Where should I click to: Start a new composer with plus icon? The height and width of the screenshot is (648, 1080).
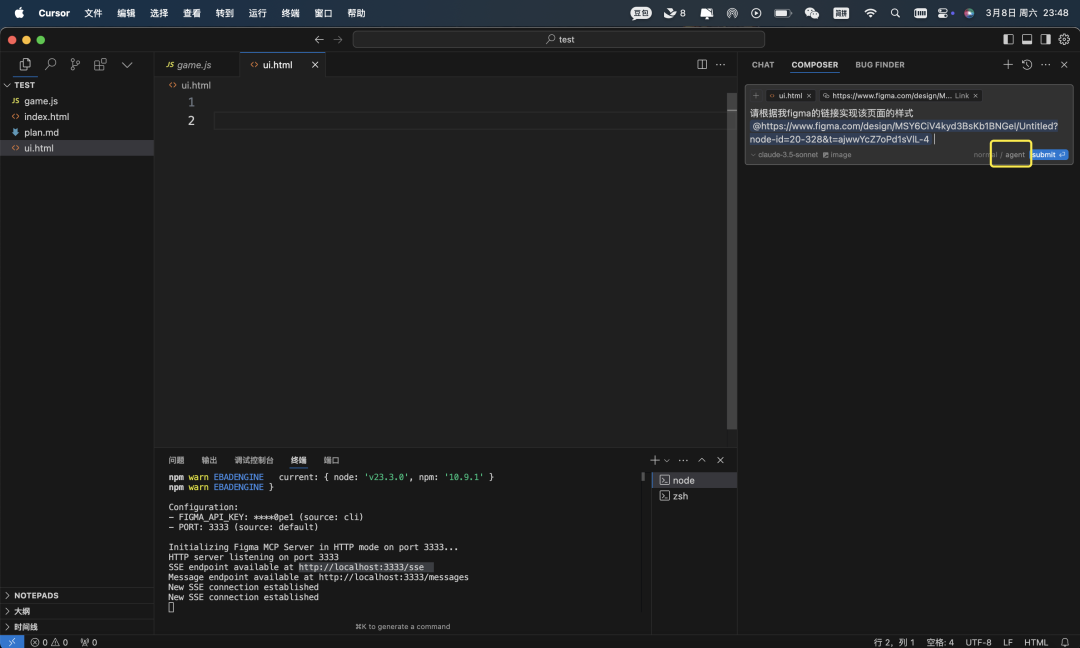point(1008,65)
